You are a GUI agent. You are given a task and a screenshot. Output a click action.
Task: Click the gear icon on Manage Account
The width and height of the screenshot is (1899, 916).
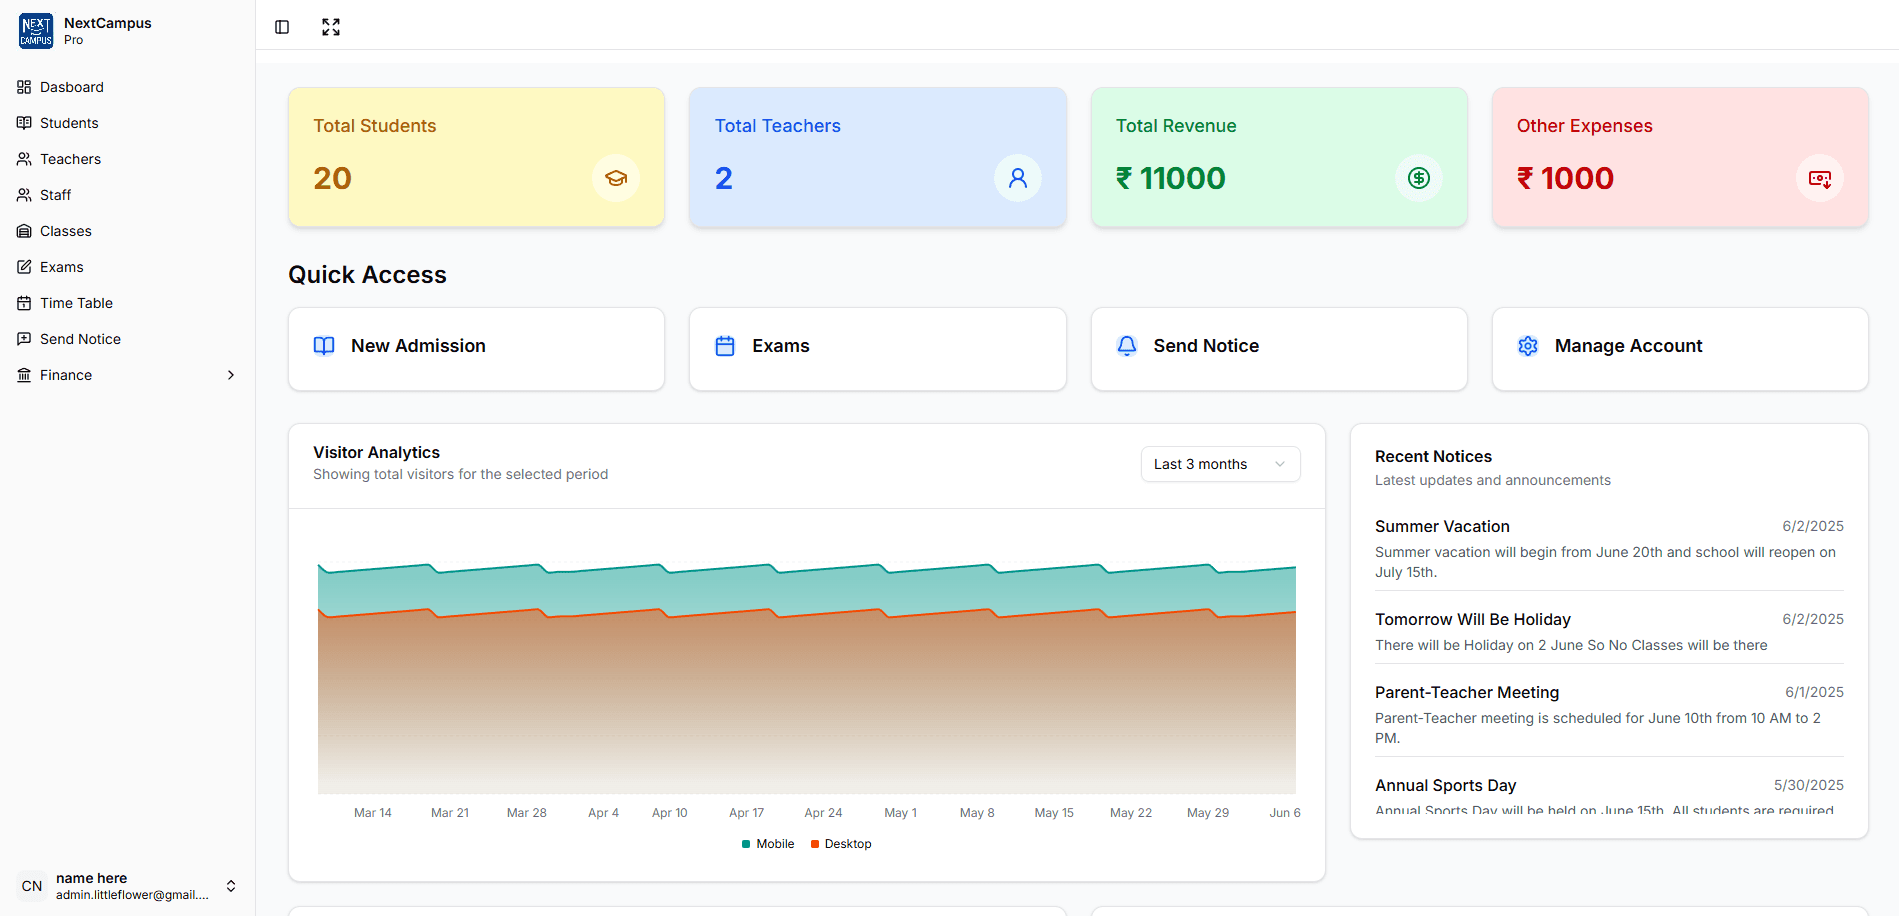(x=1528, y=346)
